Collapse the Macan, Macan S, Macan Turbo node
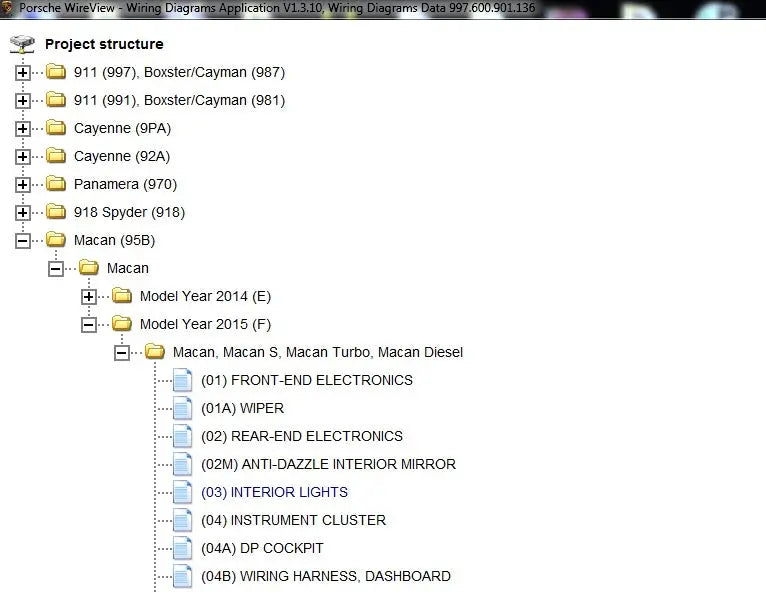The width and height of the screenshot is (766, 592). click(x=122, y=352)
